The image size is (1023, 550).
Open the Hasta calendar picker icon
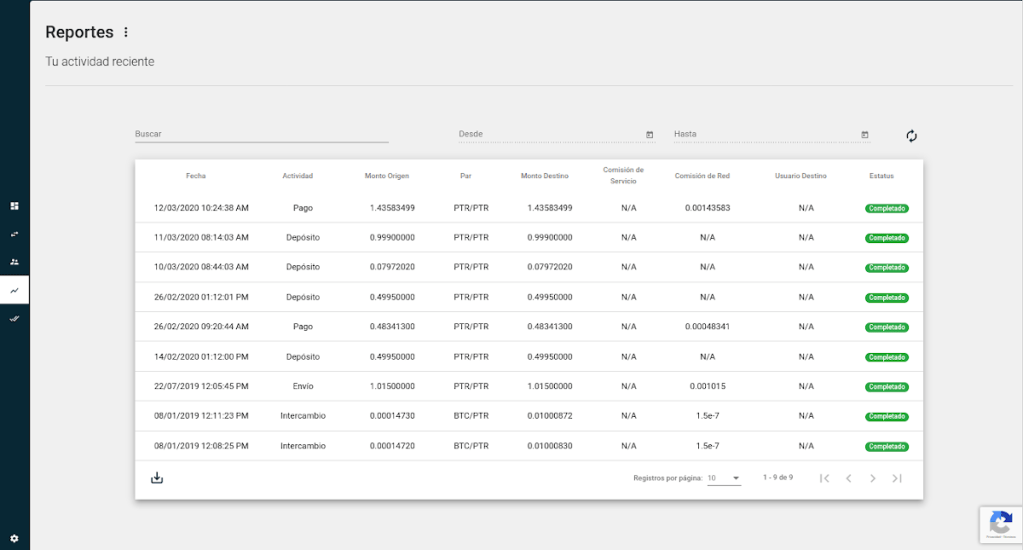coord(864,134)
